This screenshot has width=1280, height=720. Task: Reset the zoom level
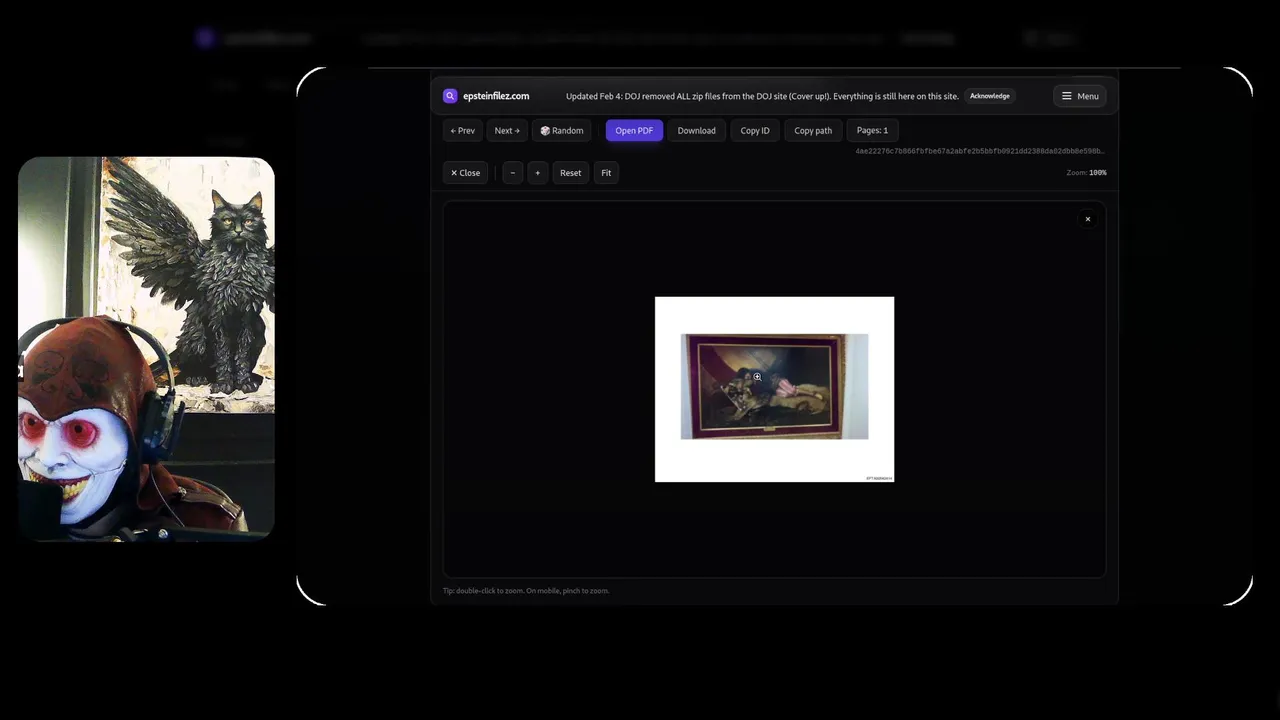(570, 173)
